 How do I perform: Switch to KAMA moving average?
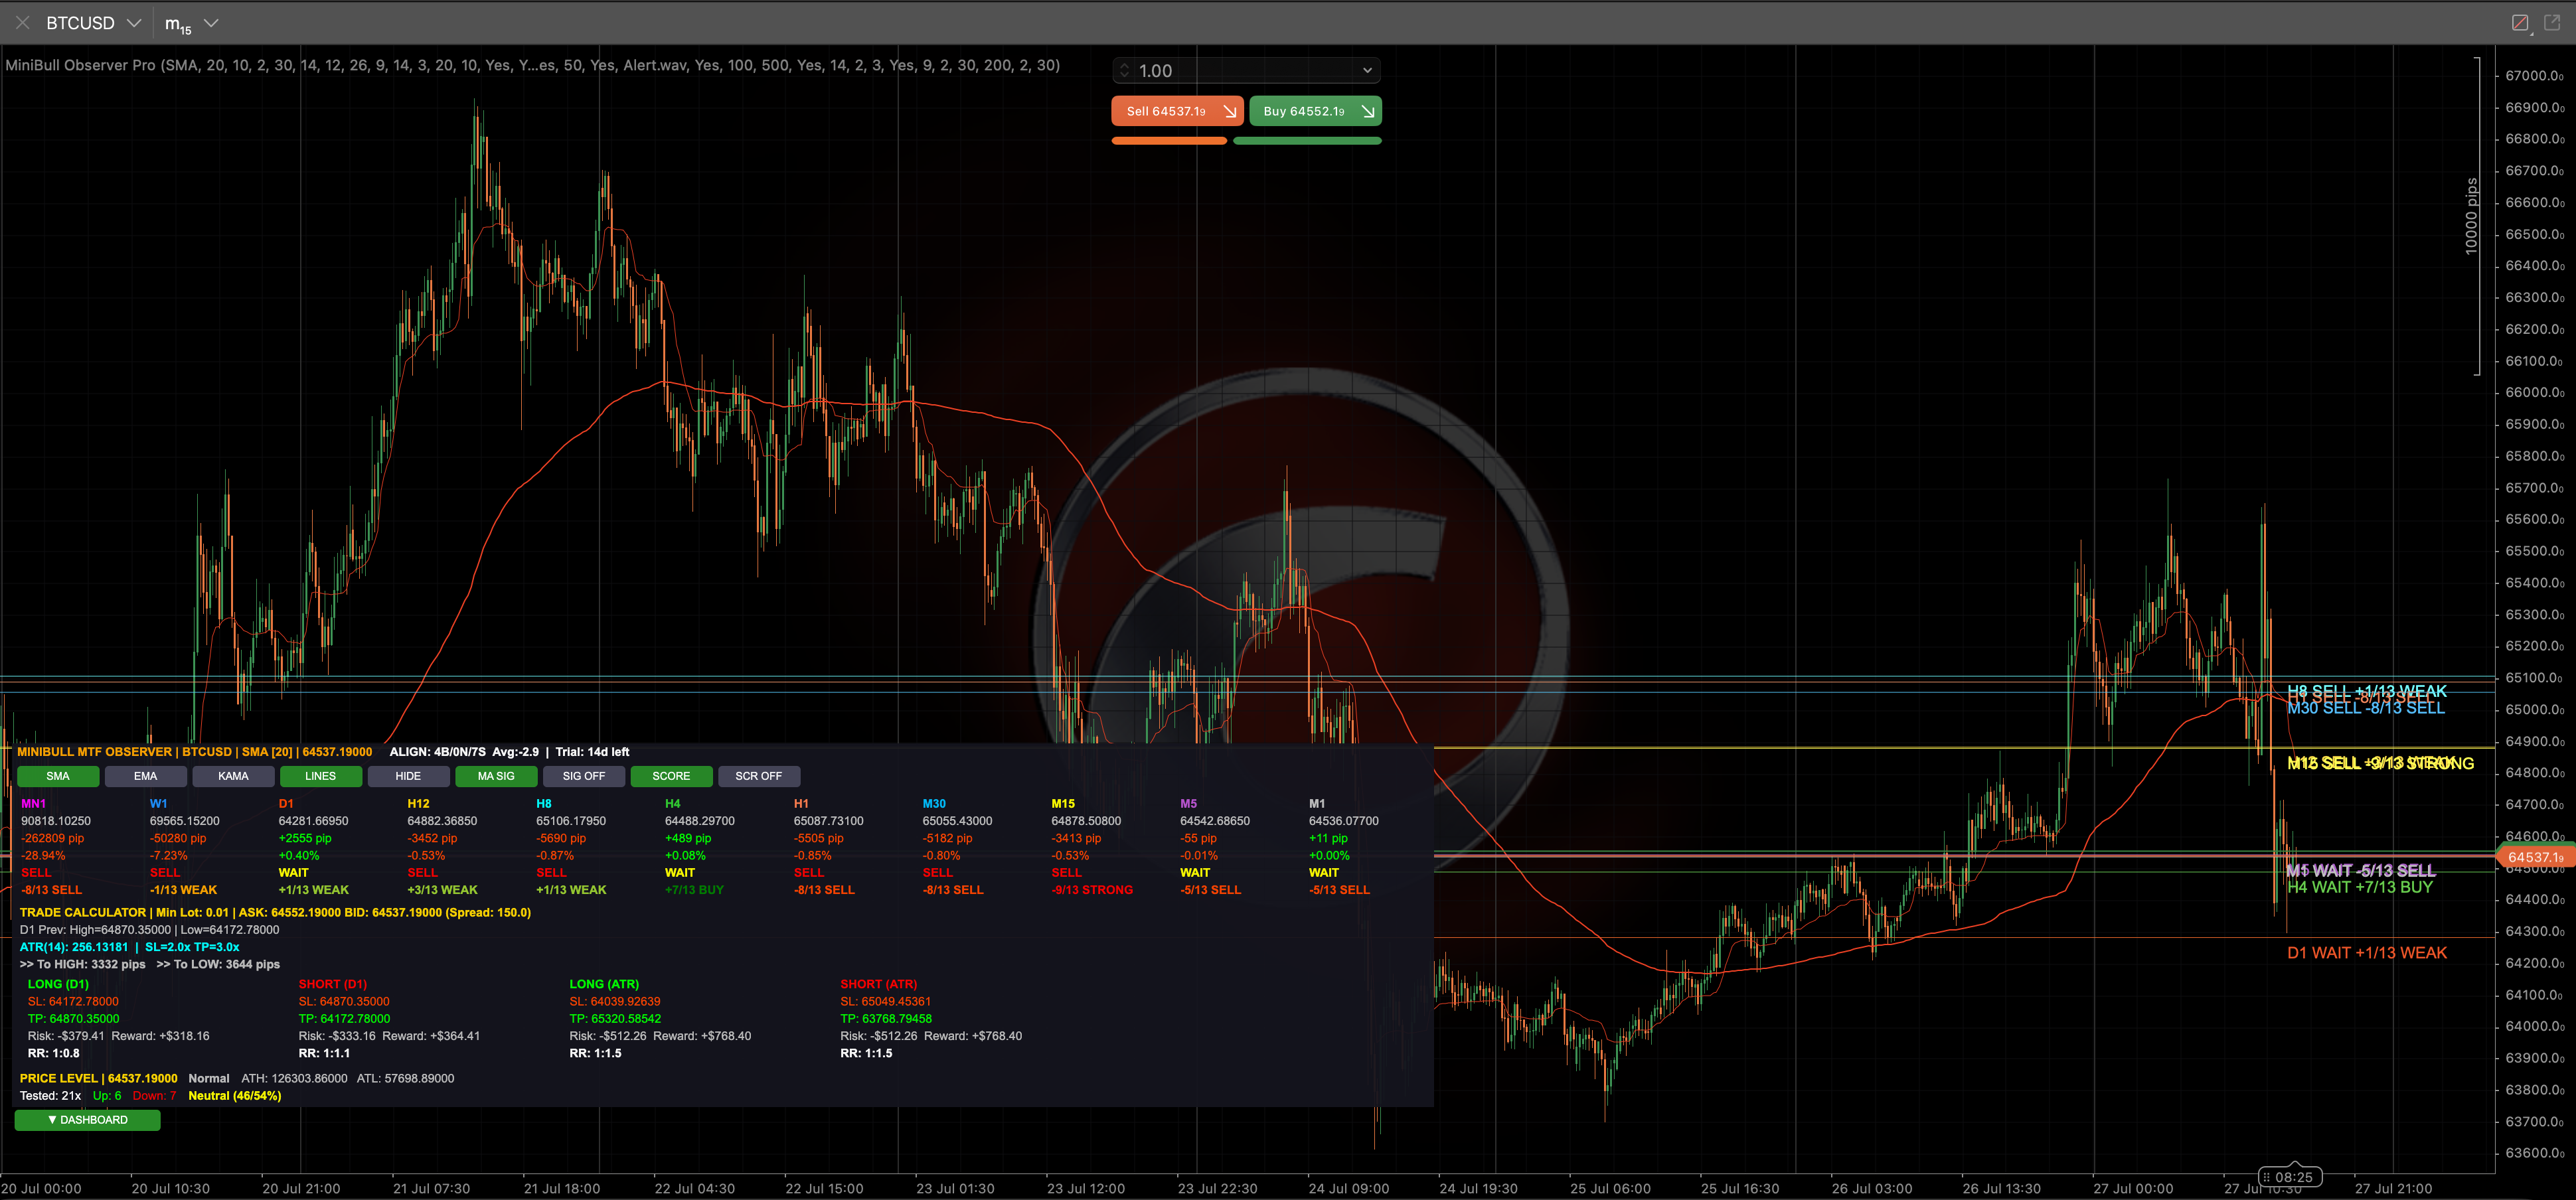coord(233,776)
